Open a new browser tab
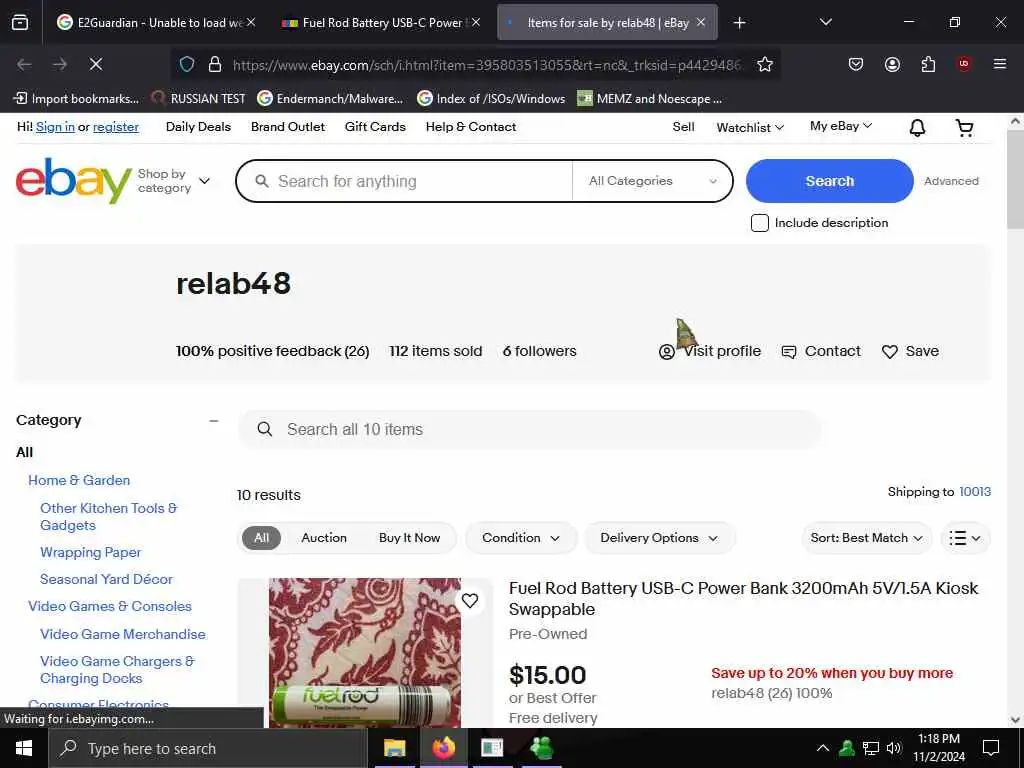Viewport: 1024px width, 768px height. point(739,23)
